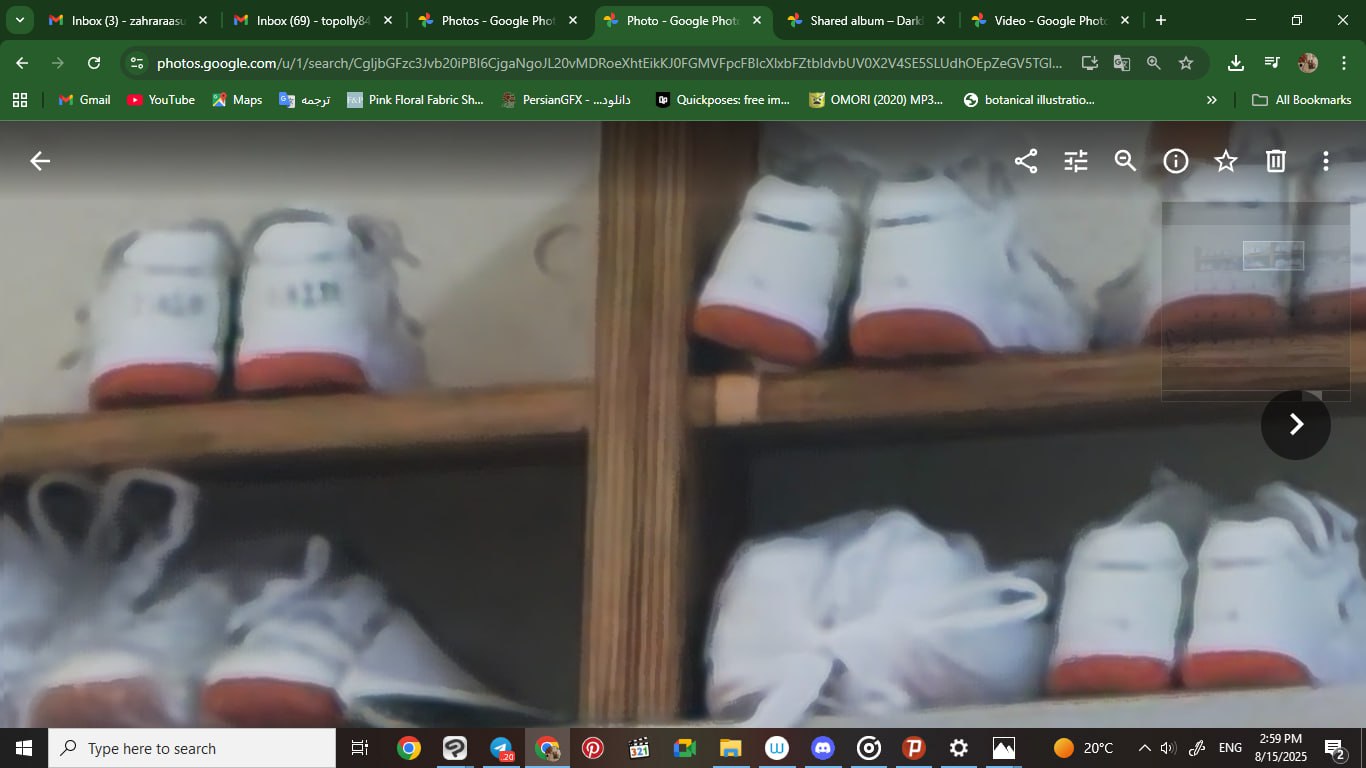This screenshot has width=1366, height=768.
Task: Bookmark this page with star icon
Action: pos(1186,63)
